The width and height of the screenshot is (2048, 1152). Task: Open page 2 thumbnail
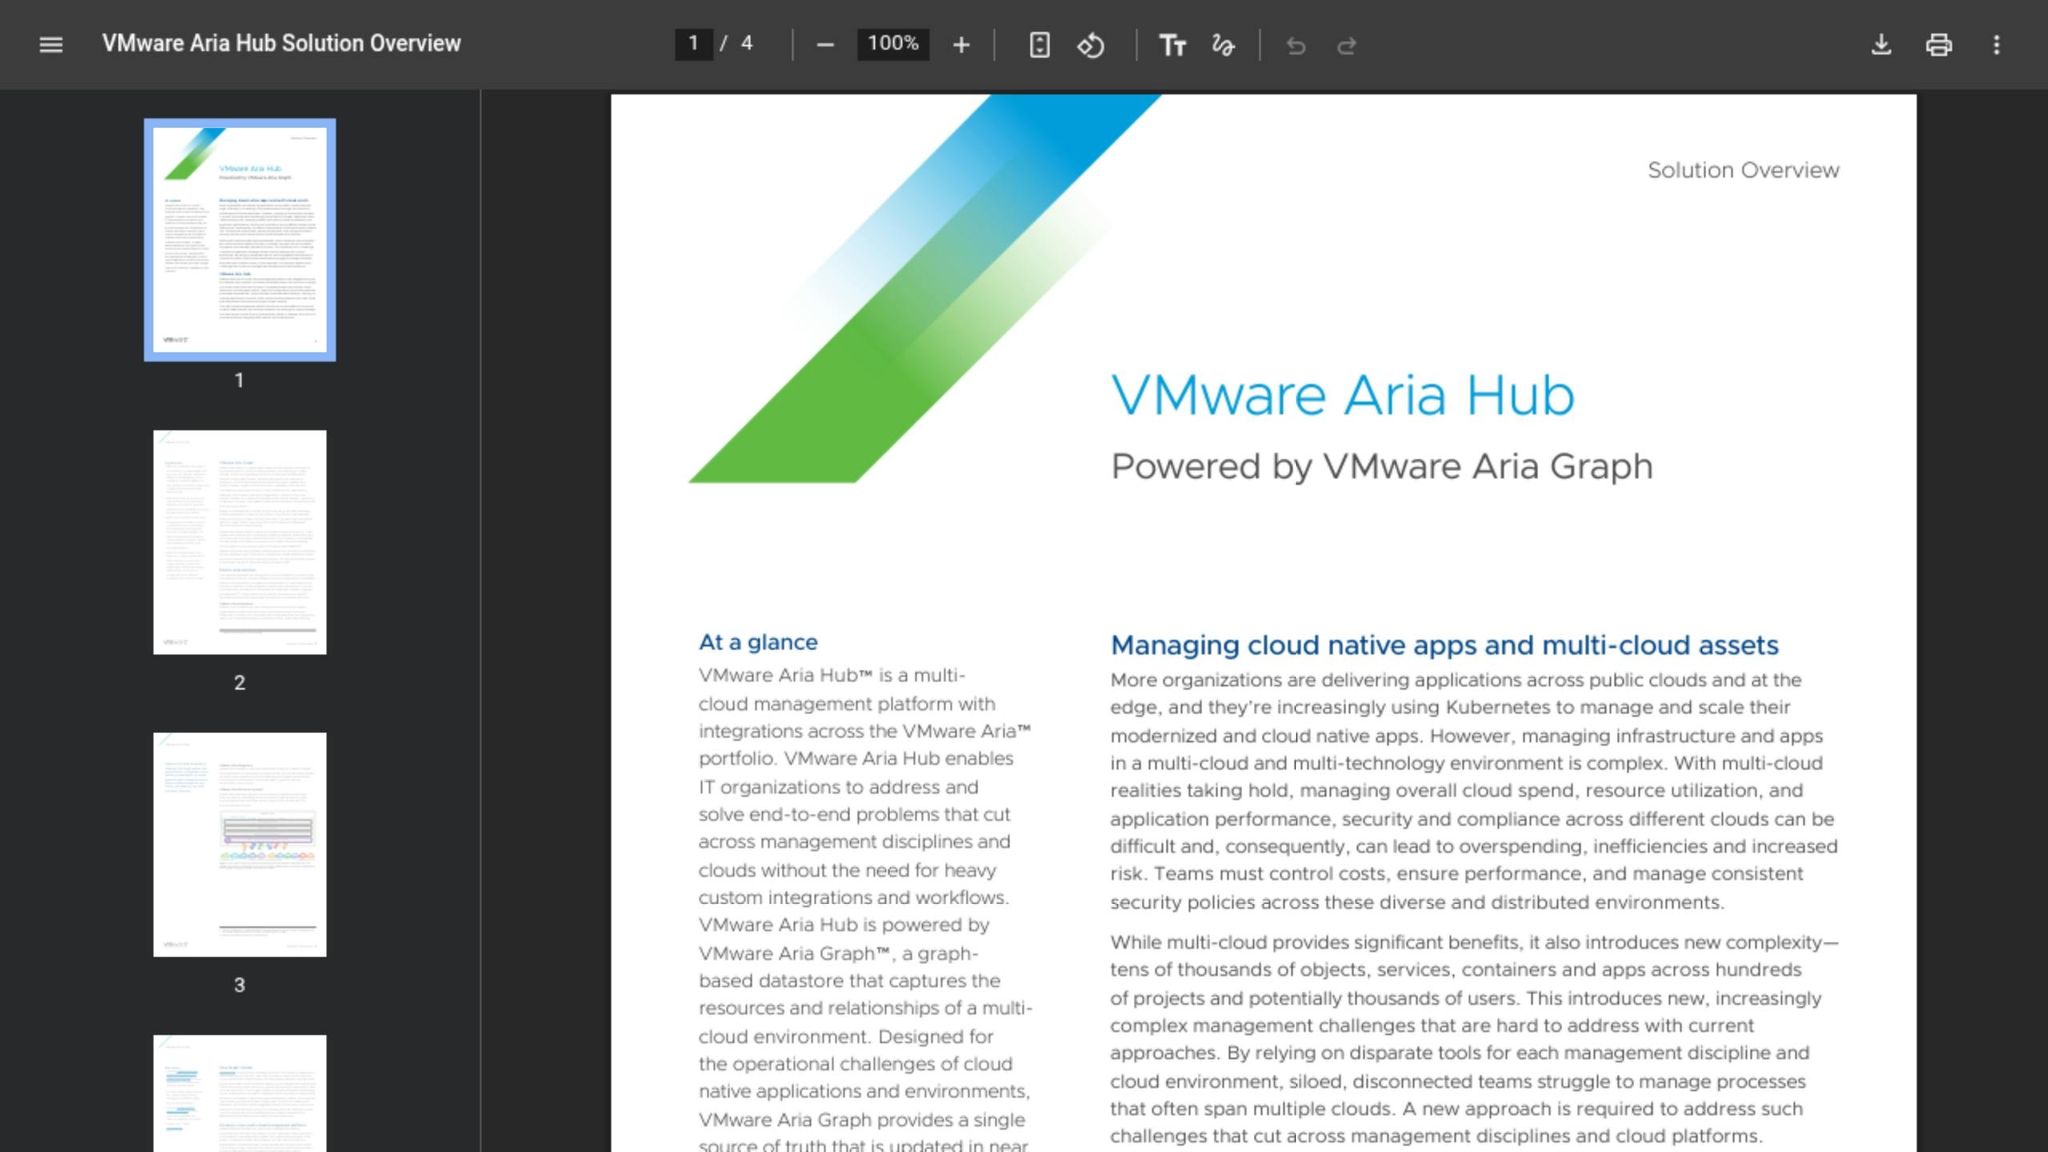click(240, 542)
